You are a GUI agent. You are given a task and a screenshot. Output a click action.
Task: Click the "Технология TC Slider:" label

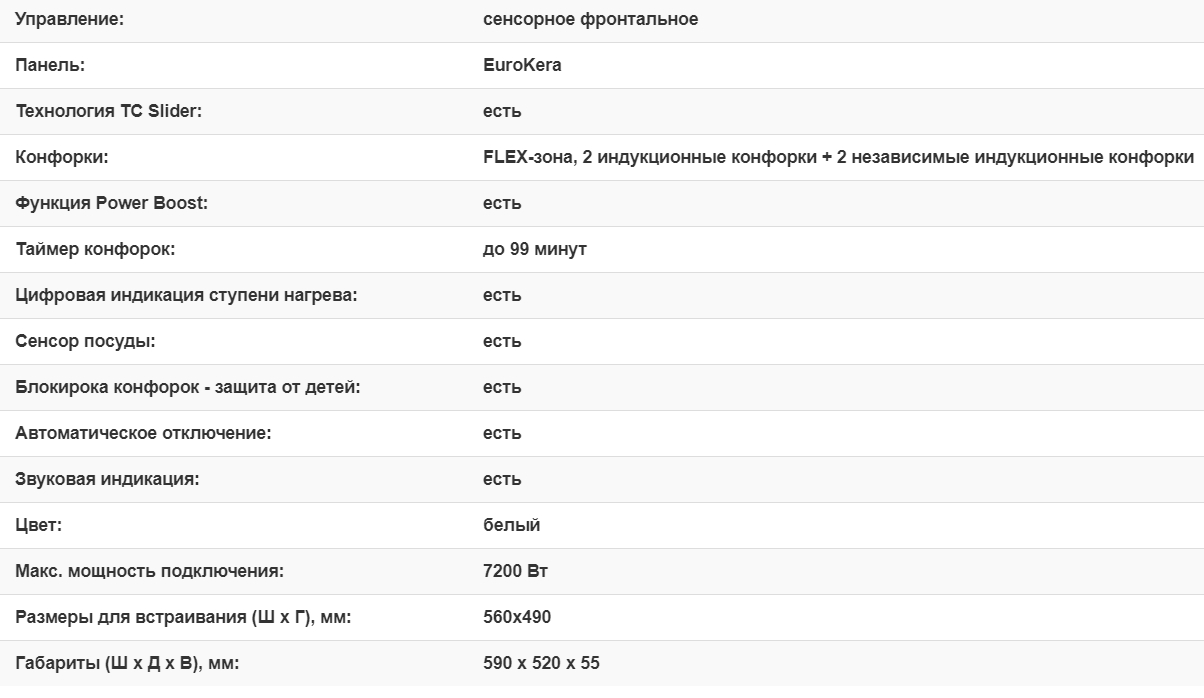coord(109,111)
